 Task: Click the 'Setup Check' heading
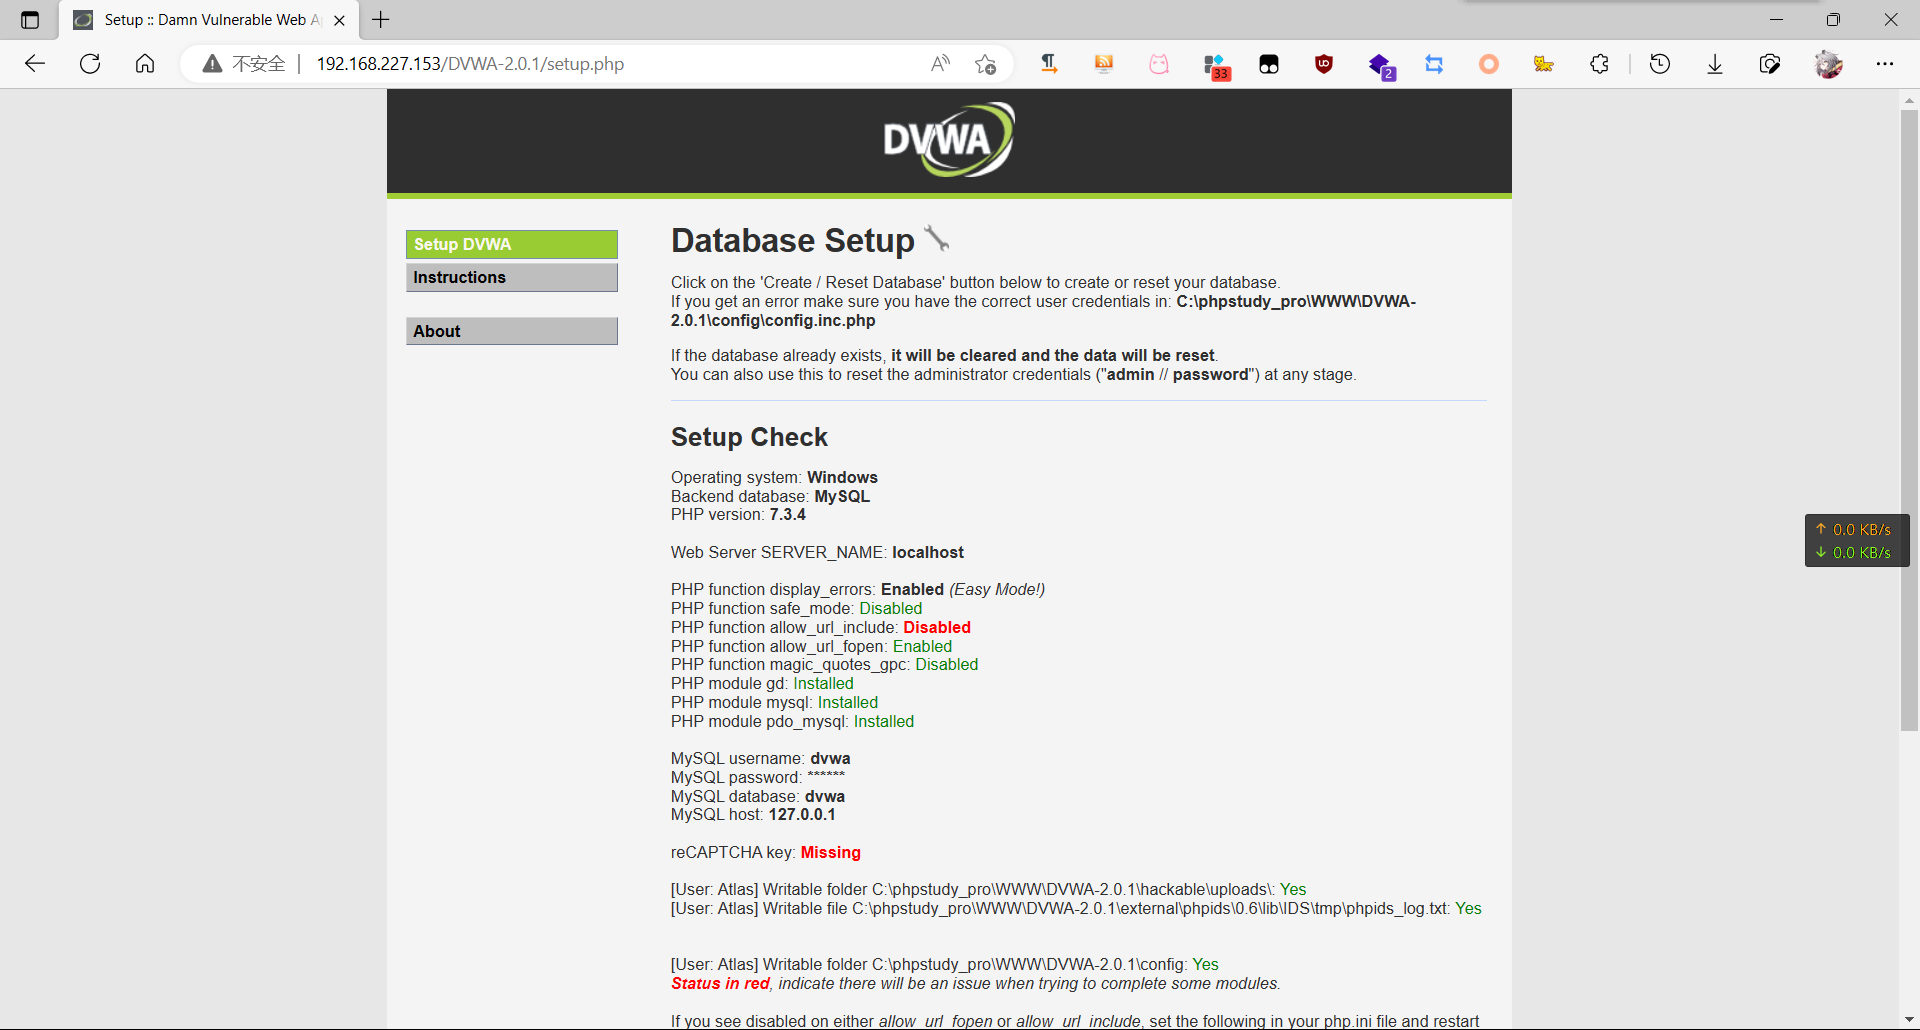750,437
